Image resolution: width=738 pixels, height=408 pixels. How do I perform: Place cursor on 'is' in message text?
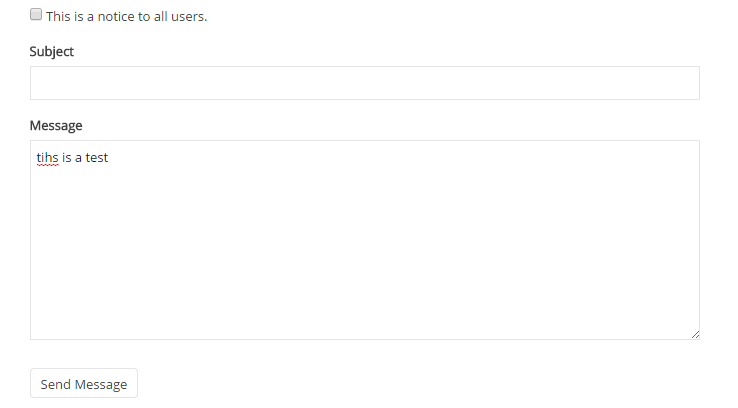click(67, 157)
